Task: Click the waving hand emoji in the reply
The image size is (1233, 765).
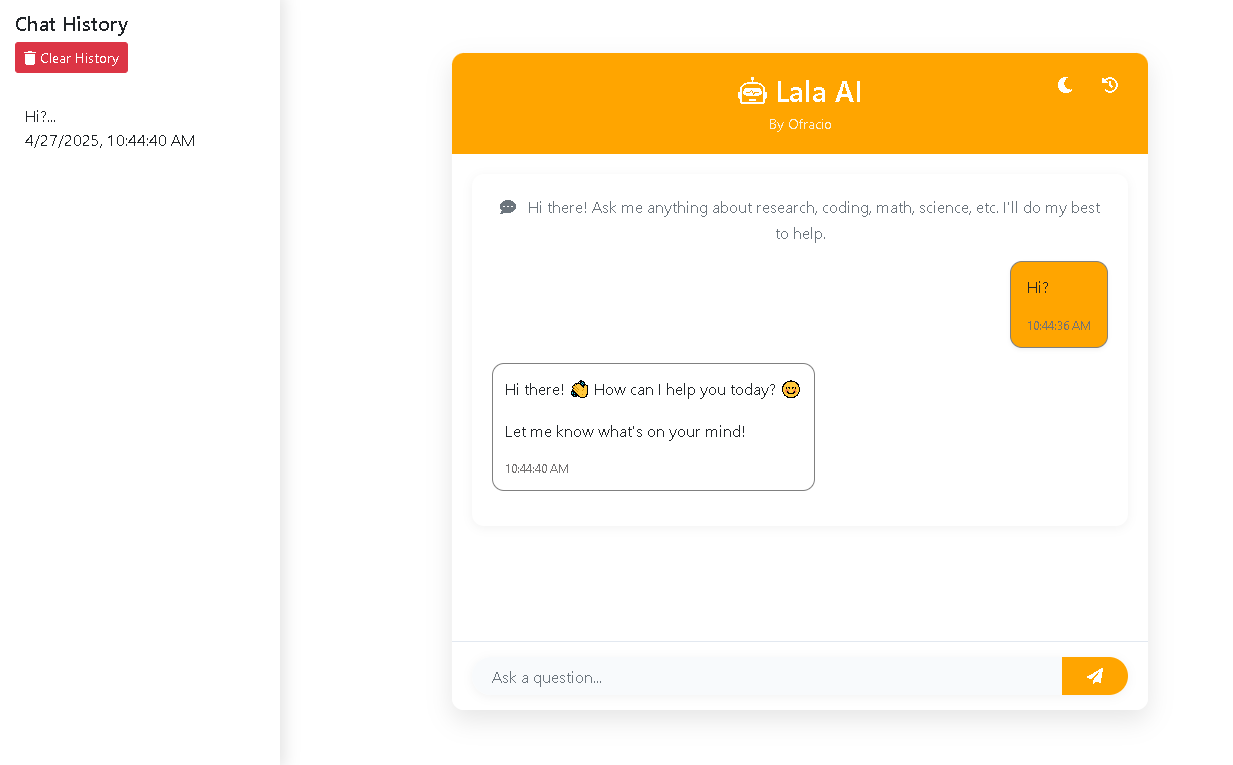Action: tap(579, 389)
